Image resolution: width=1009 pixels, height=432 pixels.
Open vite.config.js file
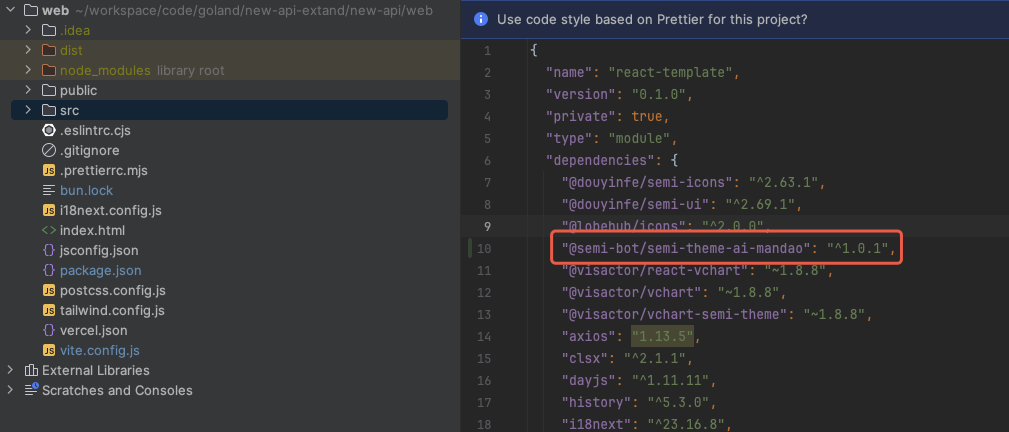click(x=99, y=350)
